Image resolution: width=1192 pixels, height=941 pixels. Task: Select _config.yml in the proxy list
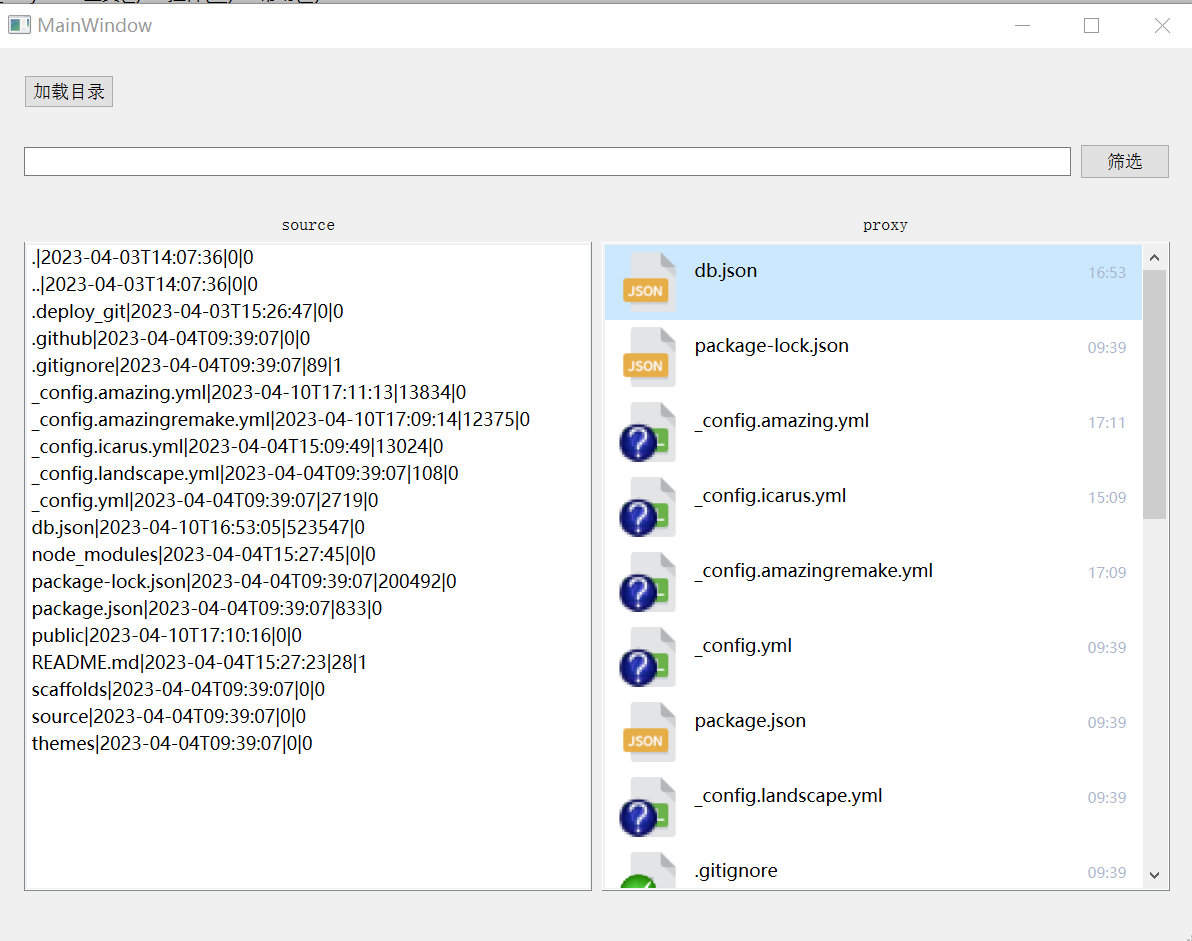(x=873, y=657)
